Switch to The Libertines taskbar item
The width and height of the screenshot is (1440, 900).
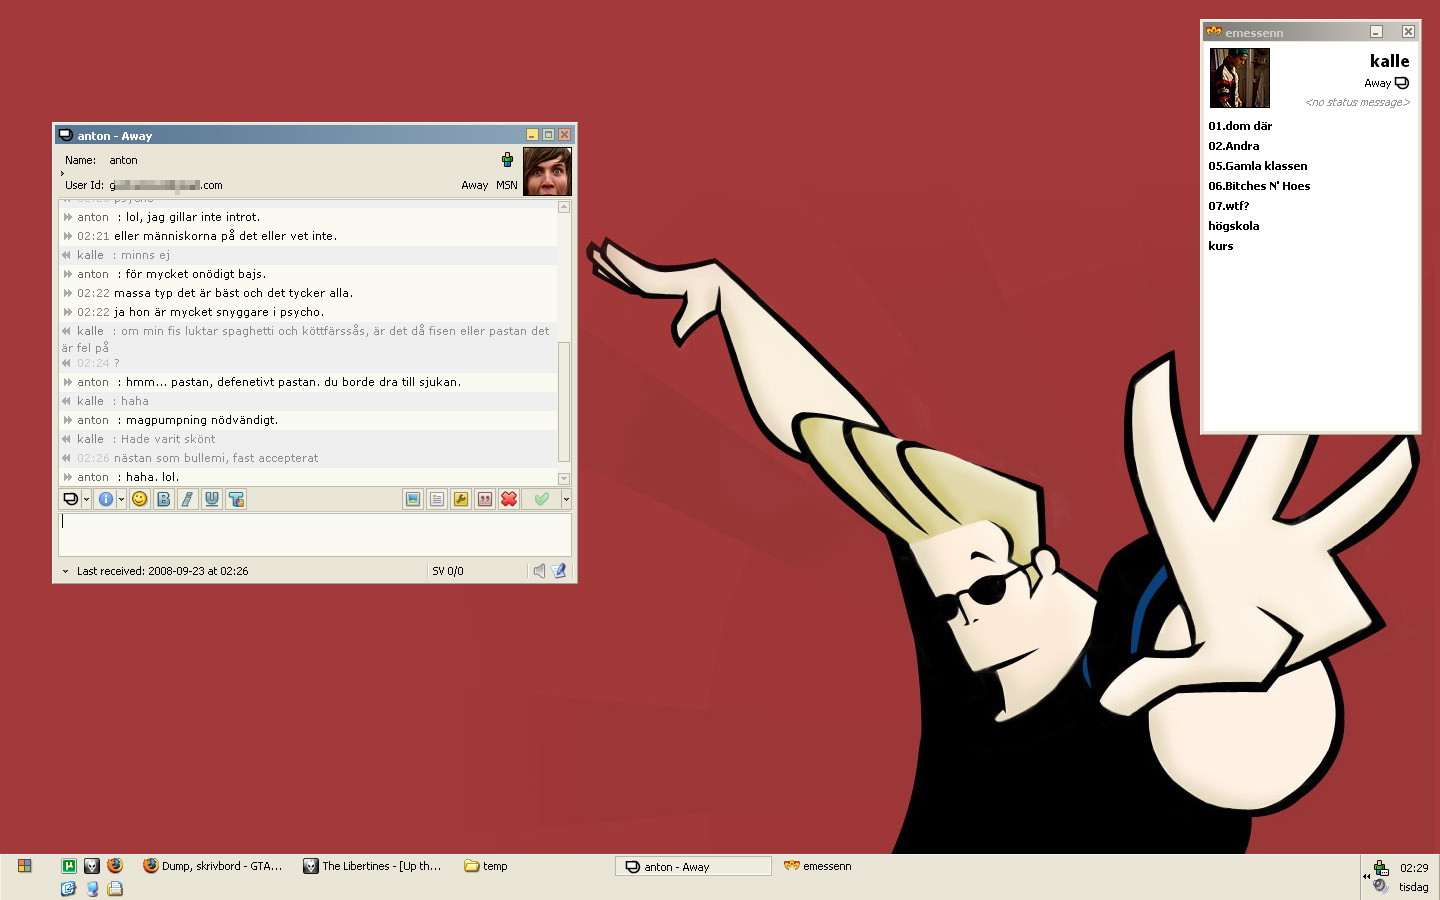tap(373, 866)
